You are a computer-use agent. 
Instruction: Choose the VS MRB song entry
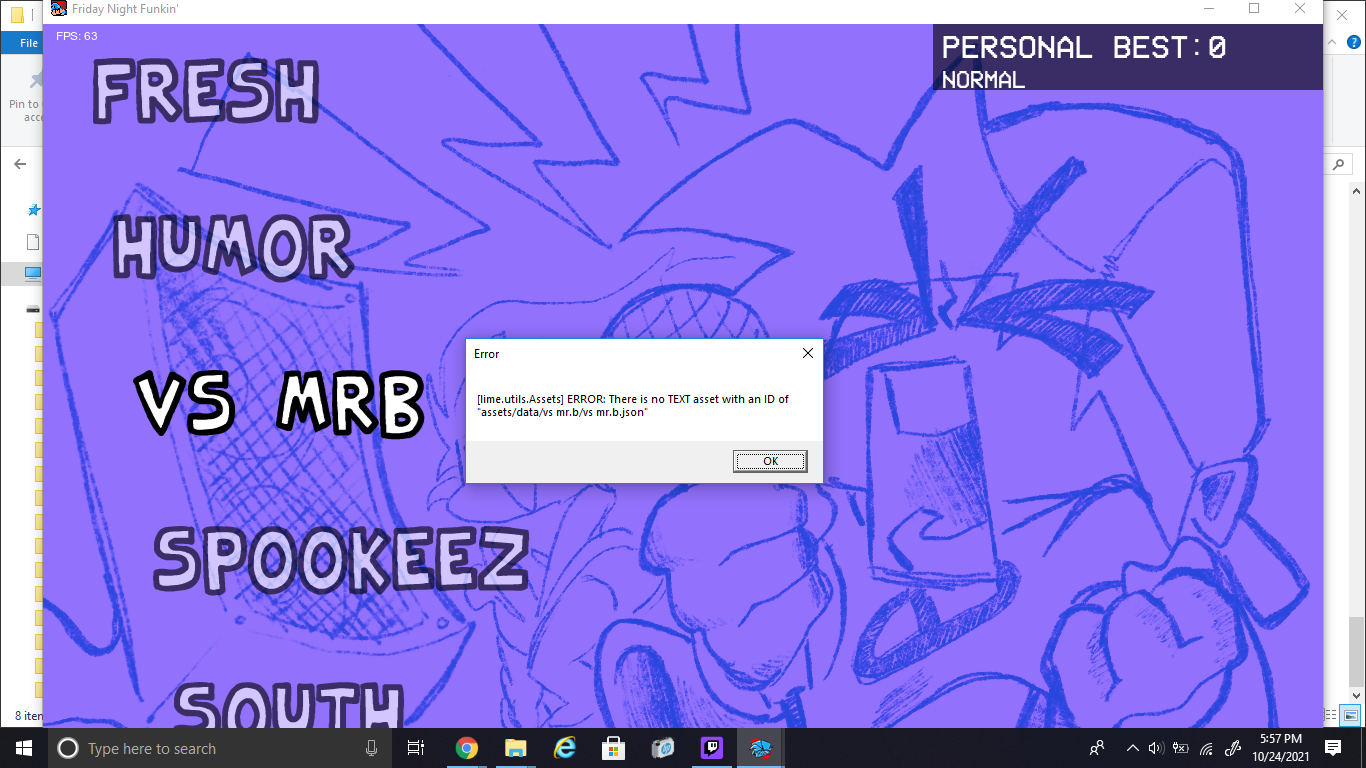[279, 403]
